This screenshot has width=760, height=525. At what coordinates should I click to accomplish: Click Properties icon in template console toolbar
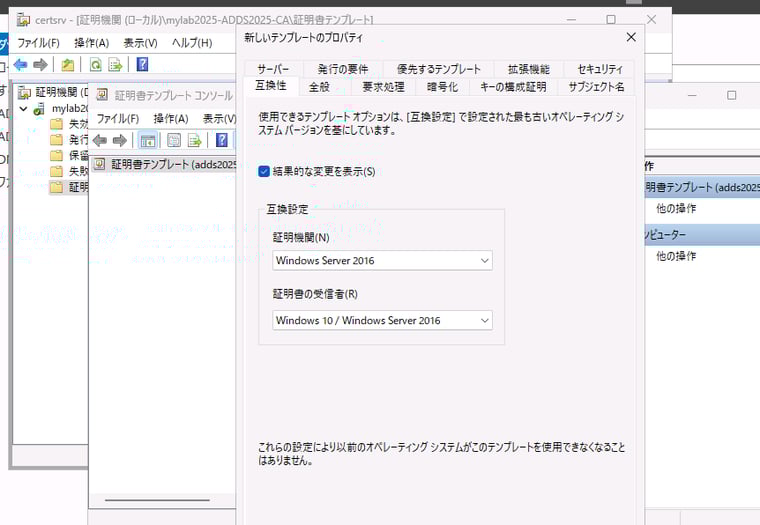174,141
